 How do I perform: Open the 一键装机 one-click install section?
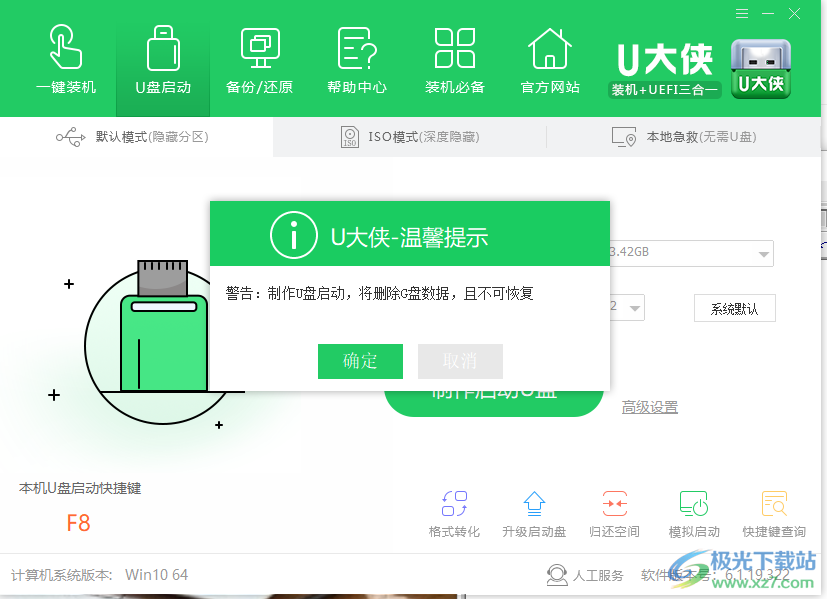click(66, 59)
